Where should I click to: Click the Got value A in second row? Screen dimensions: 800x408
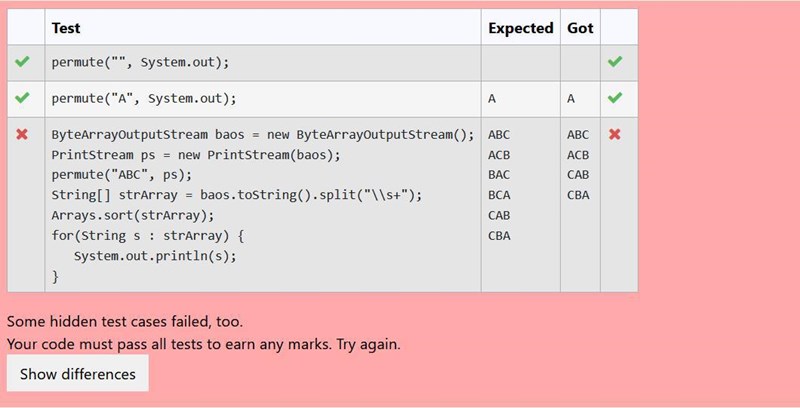coord(570,99)
